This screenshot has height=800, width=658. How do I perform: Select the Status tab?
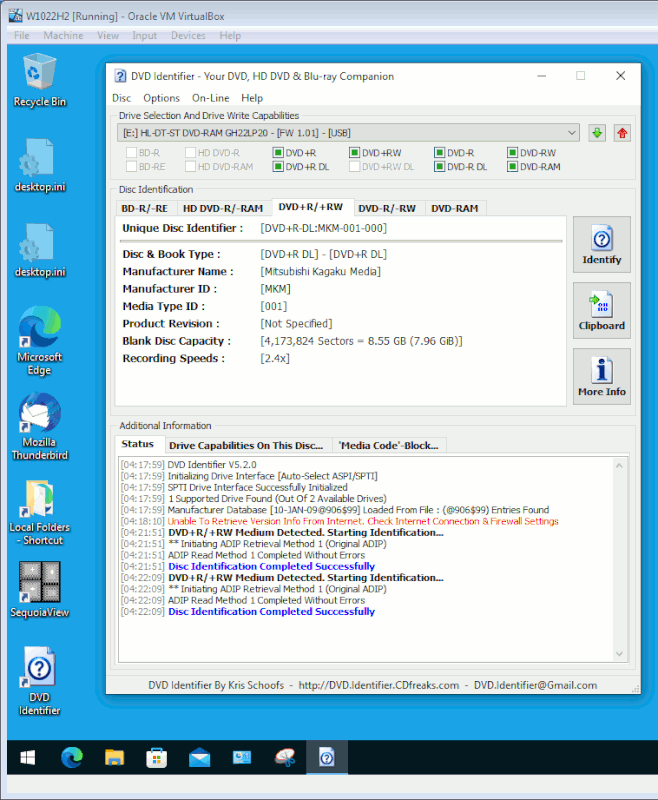(x=138, y=444)
